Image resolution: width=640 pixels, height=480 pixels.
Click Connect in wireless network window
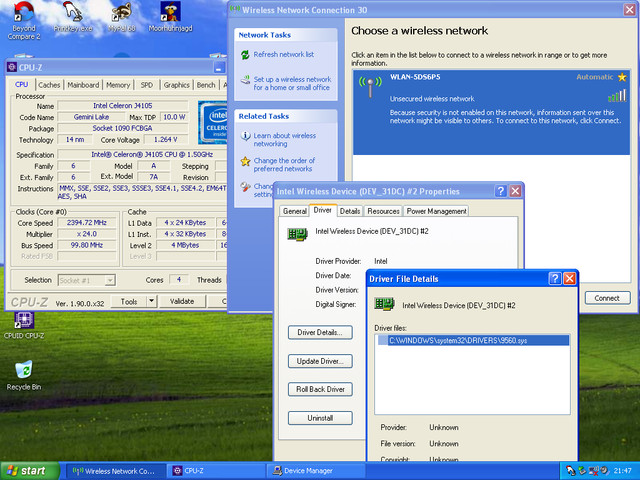(607, 298)
